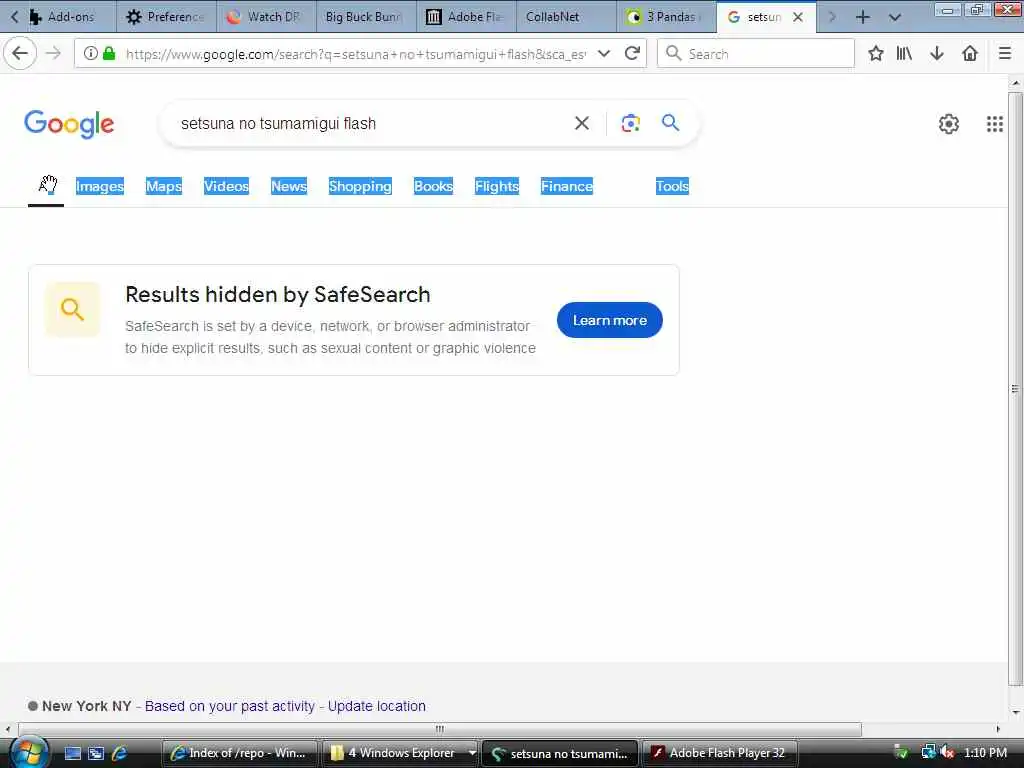List all tabs dropdown

pyautogui.click(x=895, y=17)
